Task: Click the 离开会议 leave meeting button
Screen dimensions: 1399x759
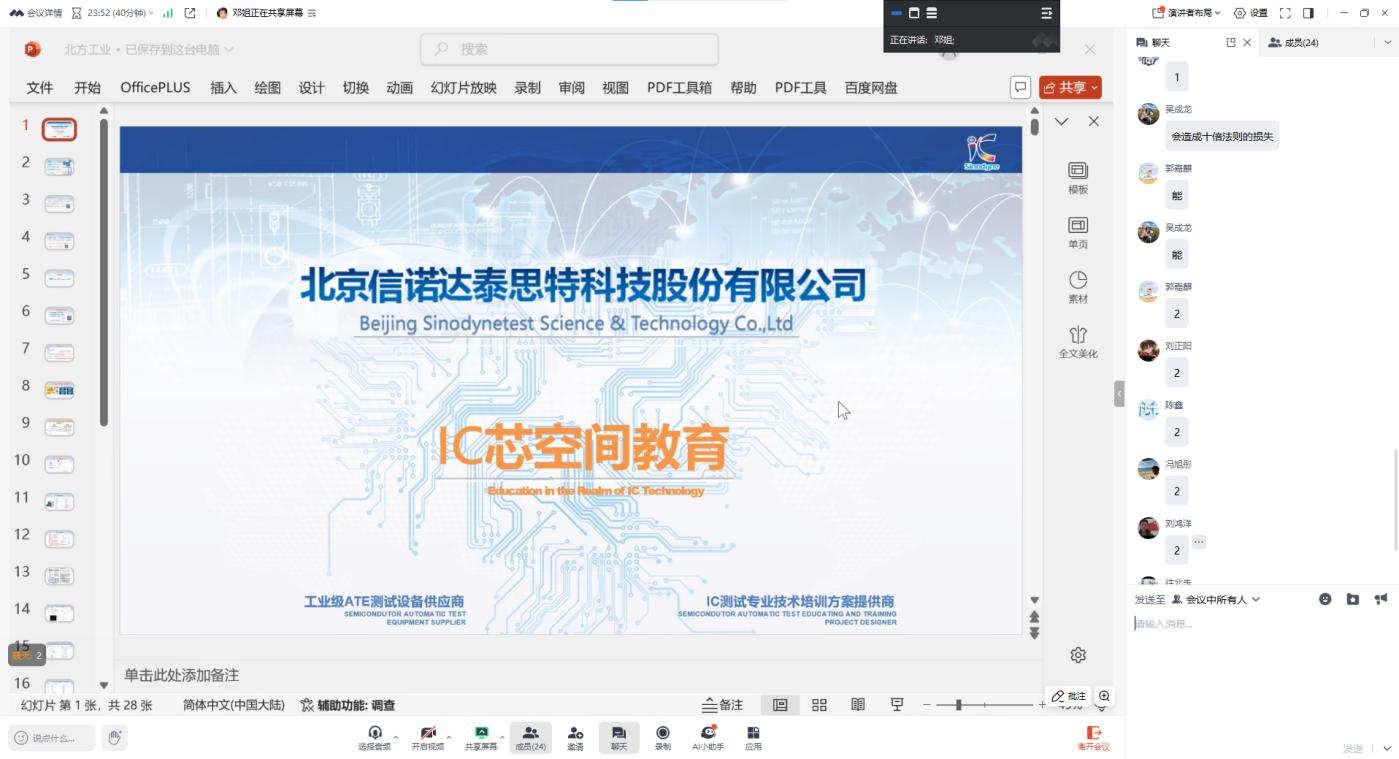Action: point(1093,738)
